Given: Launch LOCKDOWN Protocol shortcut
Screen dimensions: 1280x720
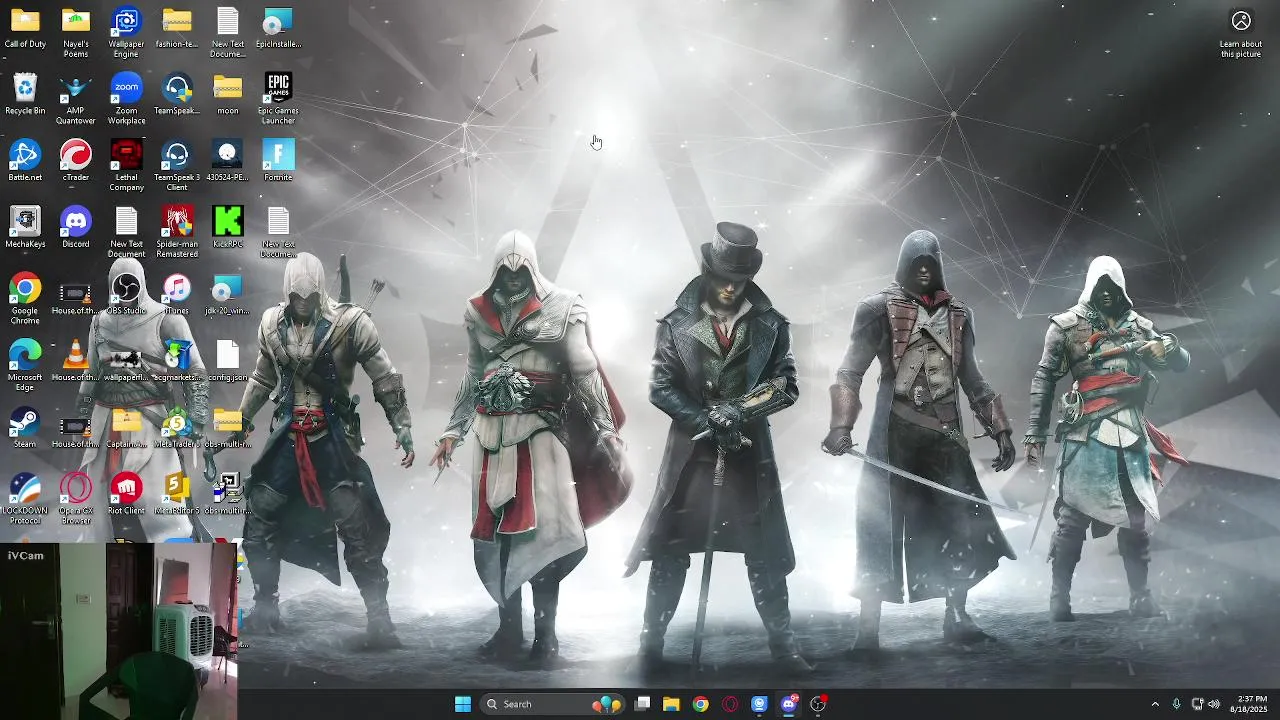Looking at the screenshot, I should pos(25,499).
